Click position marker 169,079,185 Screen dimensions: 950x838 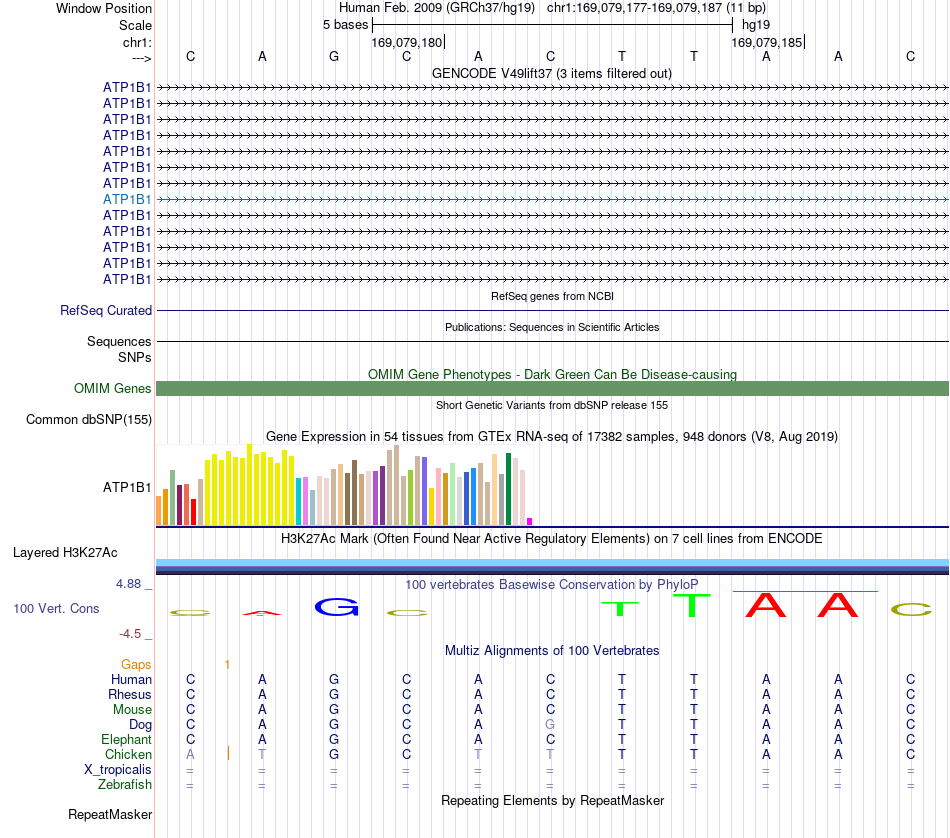coord(766,42)
